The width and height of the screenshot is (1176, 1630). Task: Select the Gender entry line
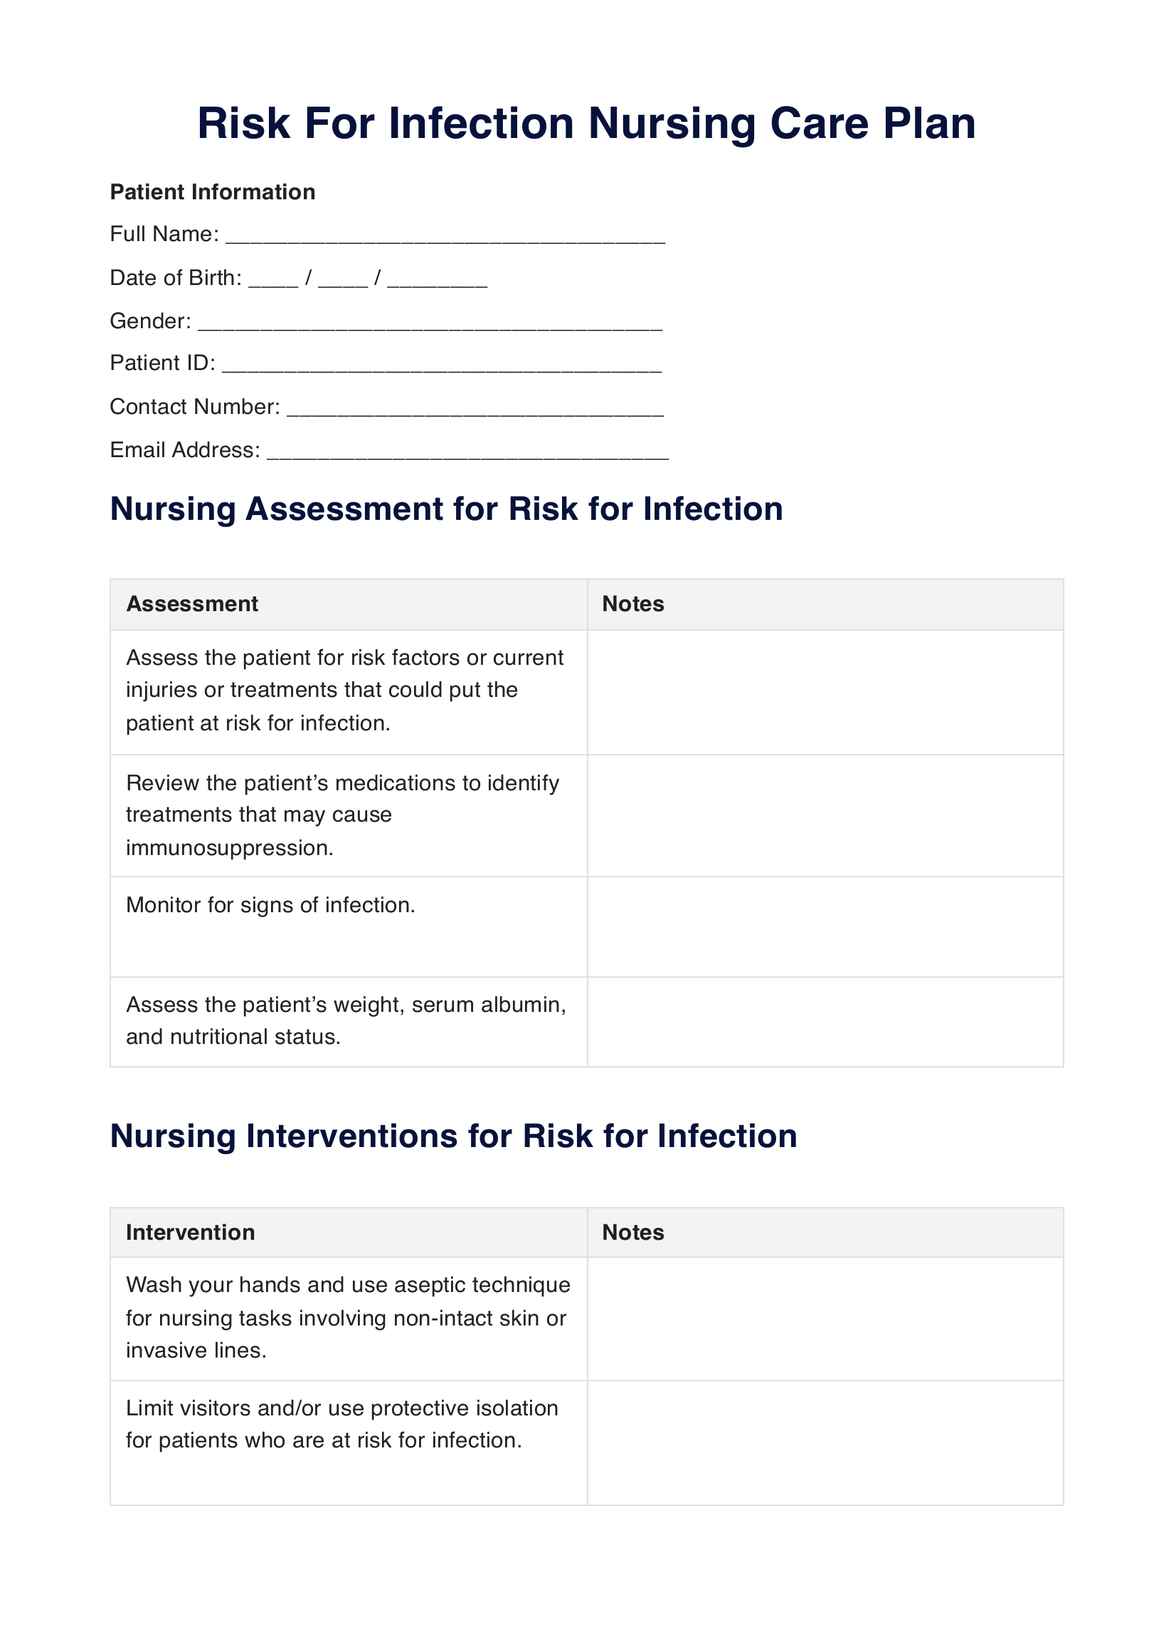(430, 323)
